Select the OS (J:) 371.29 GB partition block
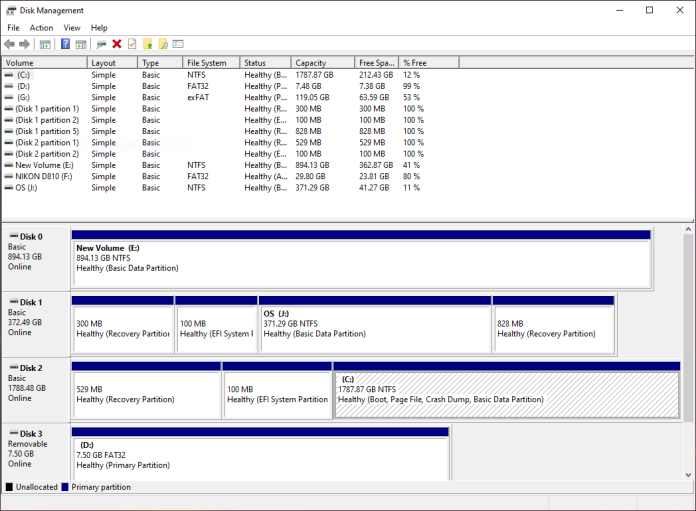 point(375,325)
